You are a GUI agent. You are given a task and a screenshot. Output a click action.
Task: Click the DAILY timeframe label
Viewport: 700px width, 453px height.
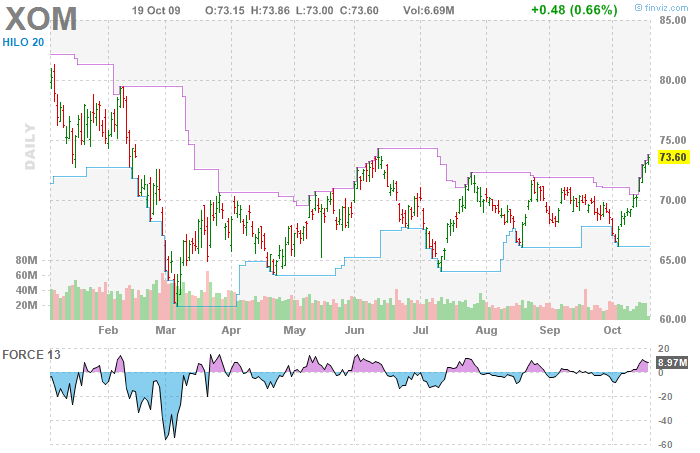31,147
